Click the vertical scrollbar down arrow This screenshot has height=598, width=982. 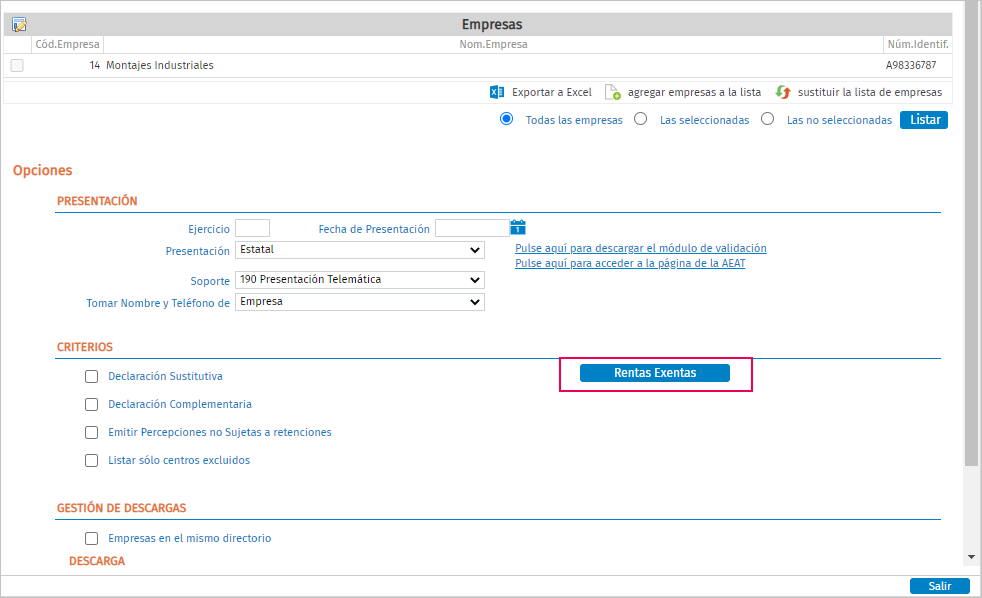click(x=972, y=556)
